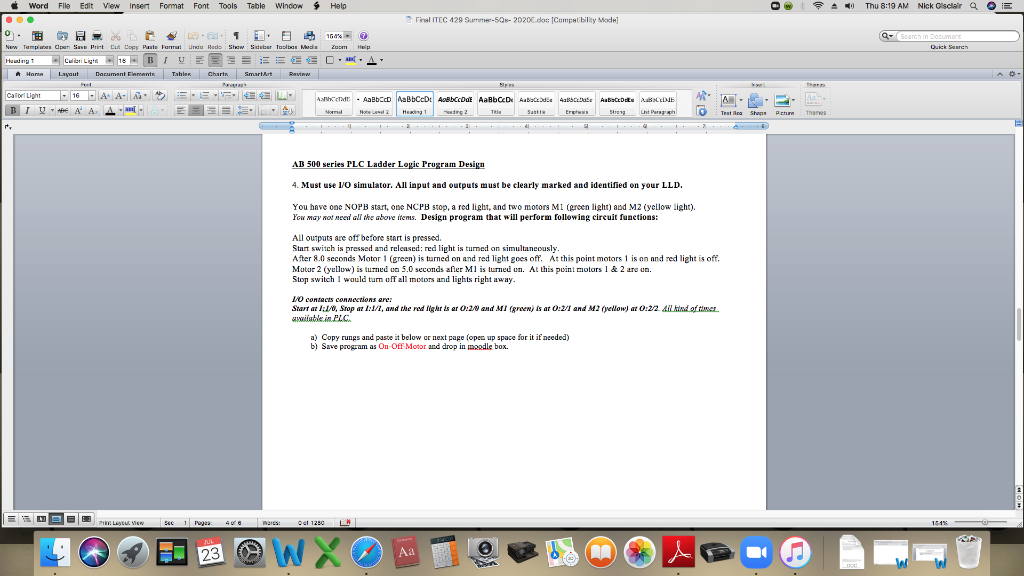1024x576 pixels.
Task: Insert a Picture using the ribbon
Action: tap(783, 100)
